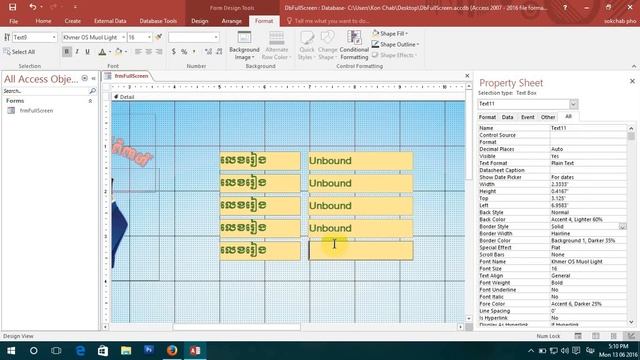
Task: Switch to Other tab in Property Sheet
Action: (548, 117)
